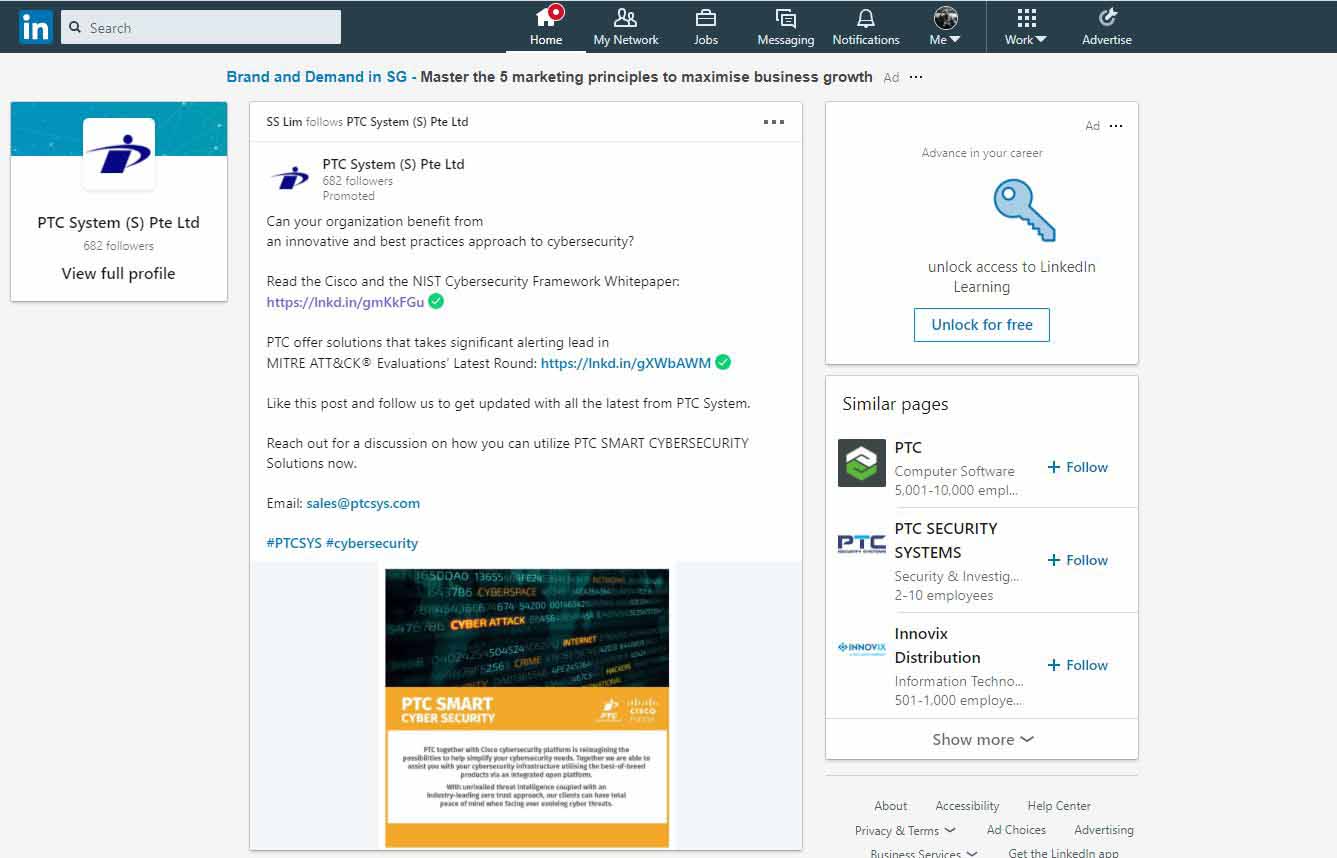Viewport: 1337px width, 858px height.
Task: Go to My Network icon
Action: [625, 18]
